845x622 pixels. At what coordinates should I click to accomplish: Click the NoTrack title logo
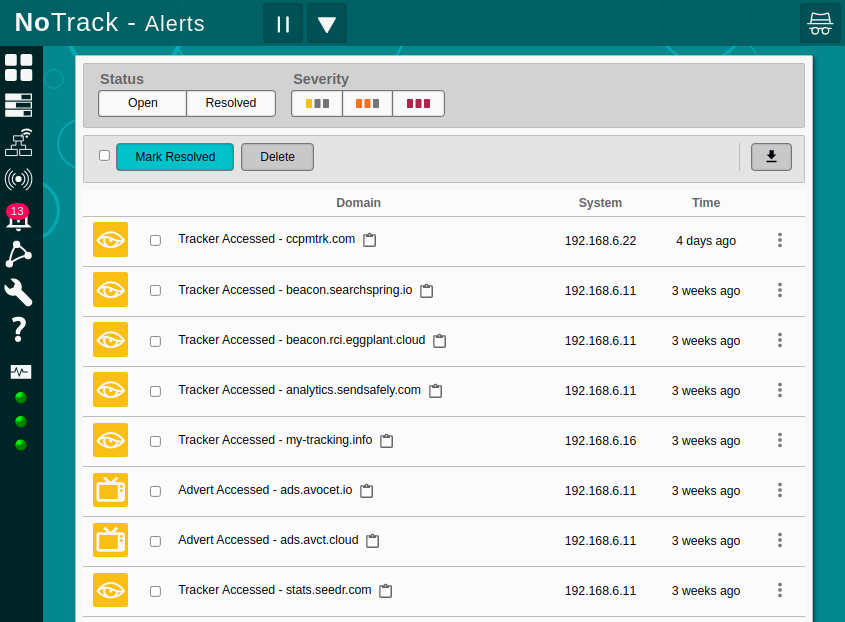[x=66, y=23]
